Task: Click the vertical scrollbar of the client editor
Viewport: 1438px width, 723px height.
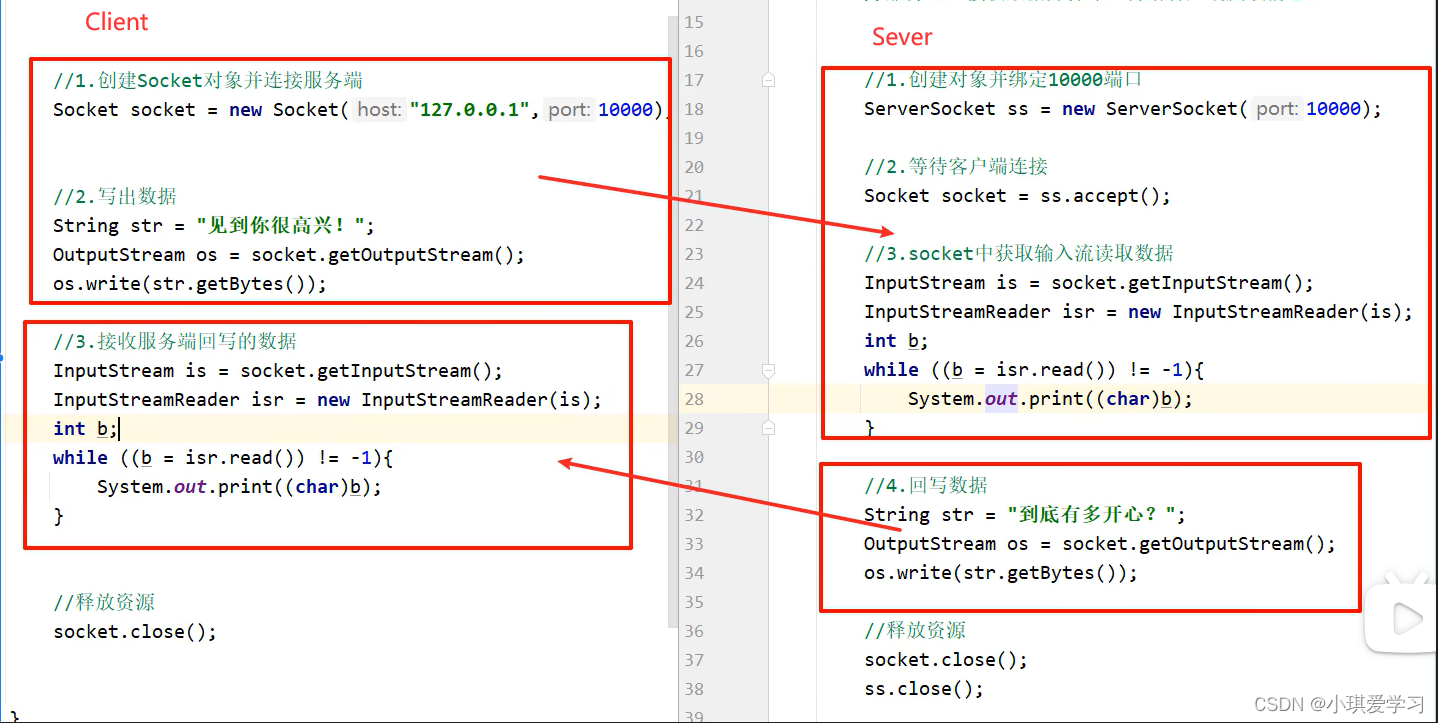Action: (x=673, y=320)
